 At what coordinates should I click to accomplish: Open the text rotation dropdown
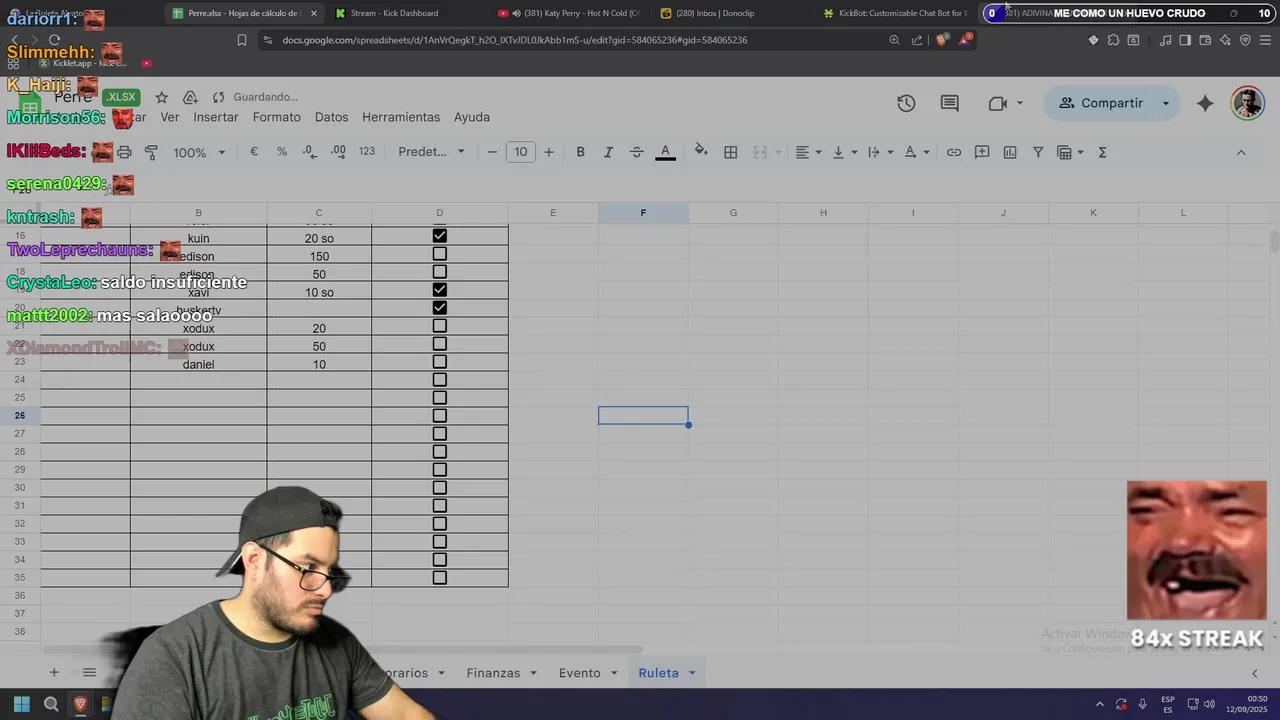916,152
